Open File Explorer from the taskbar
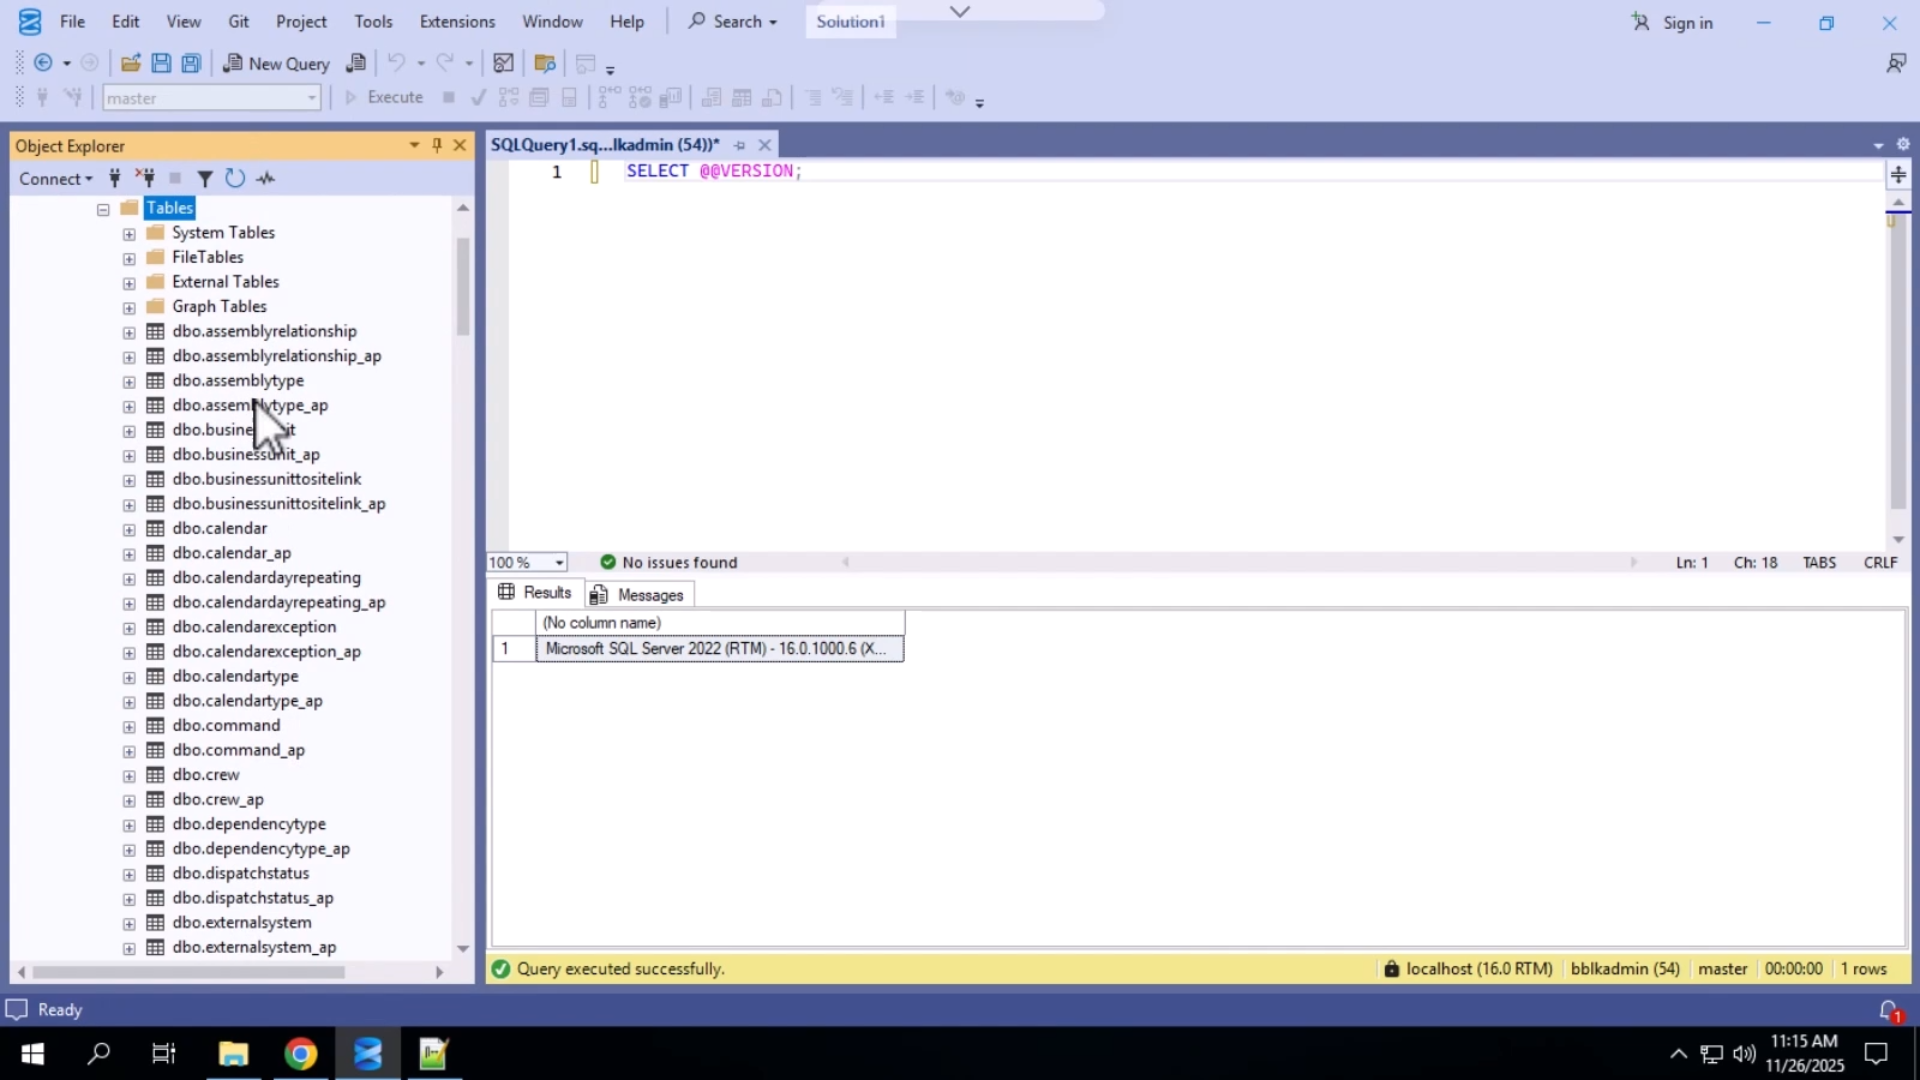This screenshot has height=1080, width=1920. point(234,1053)
